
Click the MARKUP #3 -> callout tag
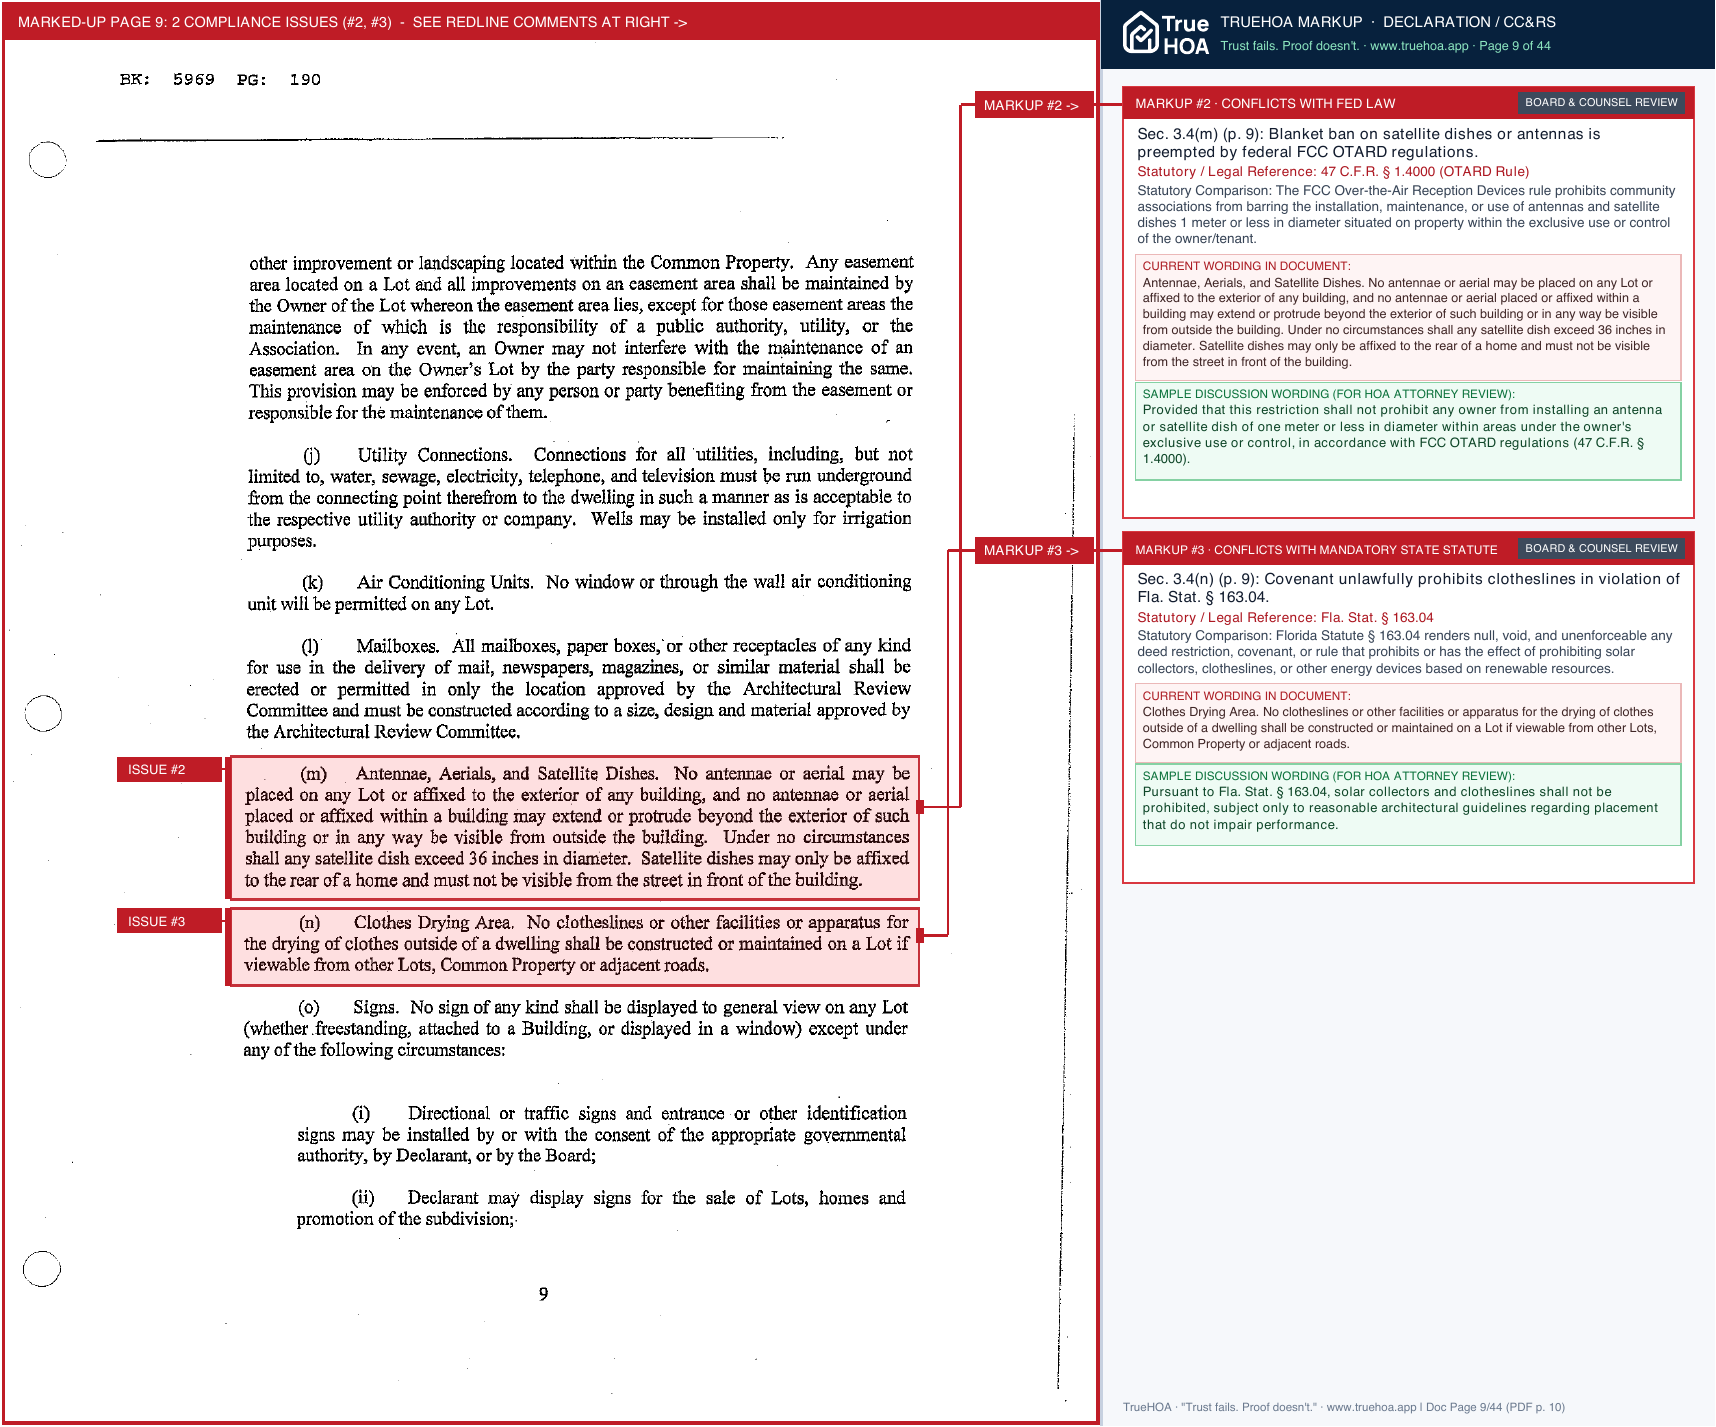pyautogui.click(x=1034, y=550)
